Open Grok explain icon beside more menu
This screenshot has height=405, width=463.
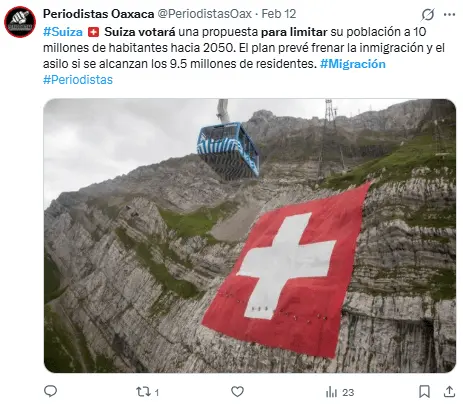[428, 14]
